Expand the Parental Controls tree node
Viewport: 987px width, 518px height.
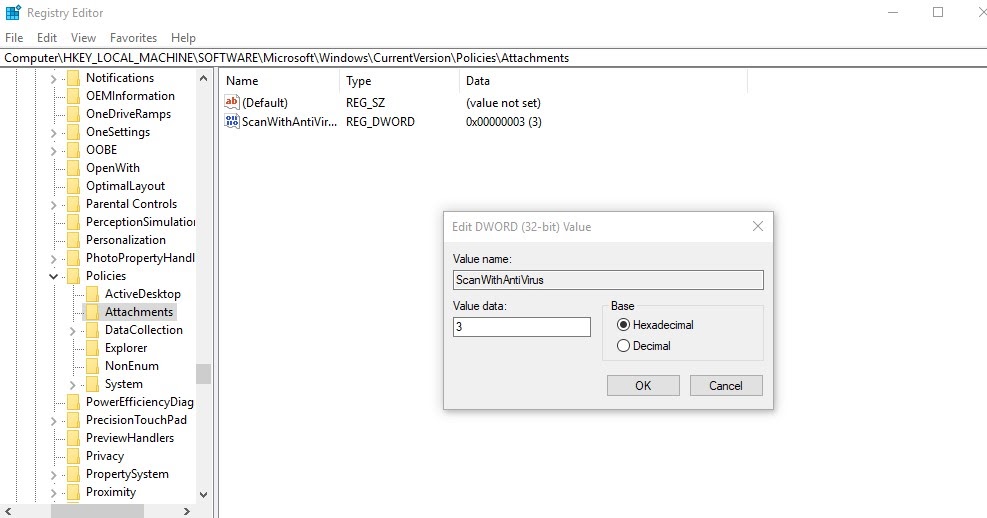tap(54, 205)
